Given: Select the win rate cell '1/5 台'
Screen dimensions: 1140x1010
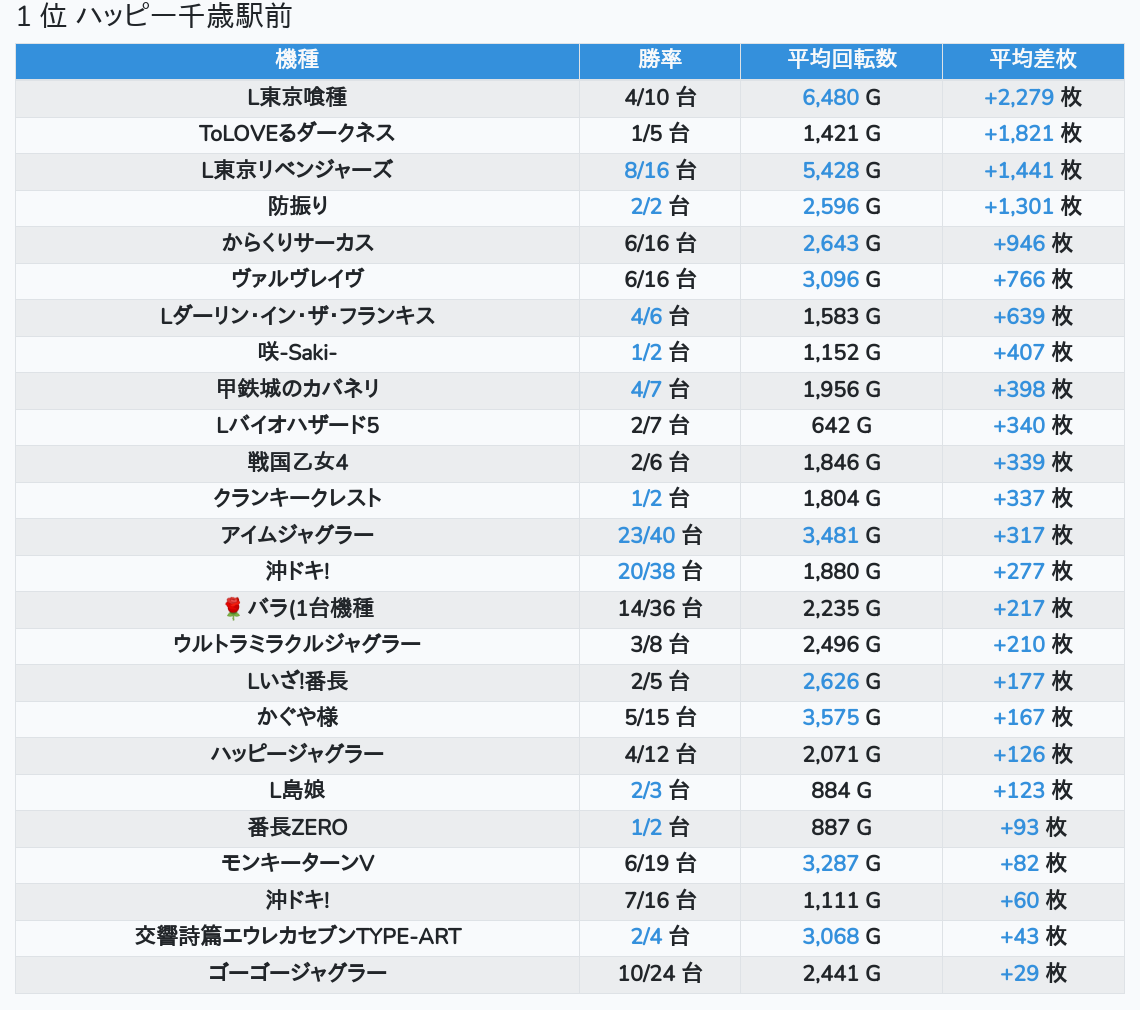Looking at the screenshot, I should tap(659, 134).
